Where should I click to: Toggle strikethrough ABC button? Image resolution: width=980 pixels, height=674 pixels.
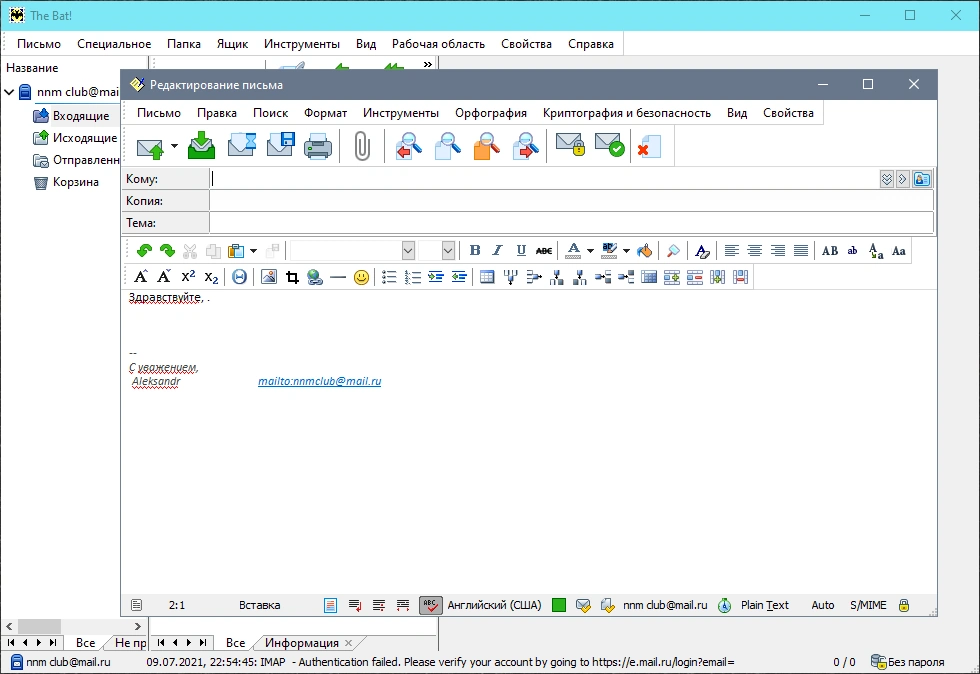544,251
